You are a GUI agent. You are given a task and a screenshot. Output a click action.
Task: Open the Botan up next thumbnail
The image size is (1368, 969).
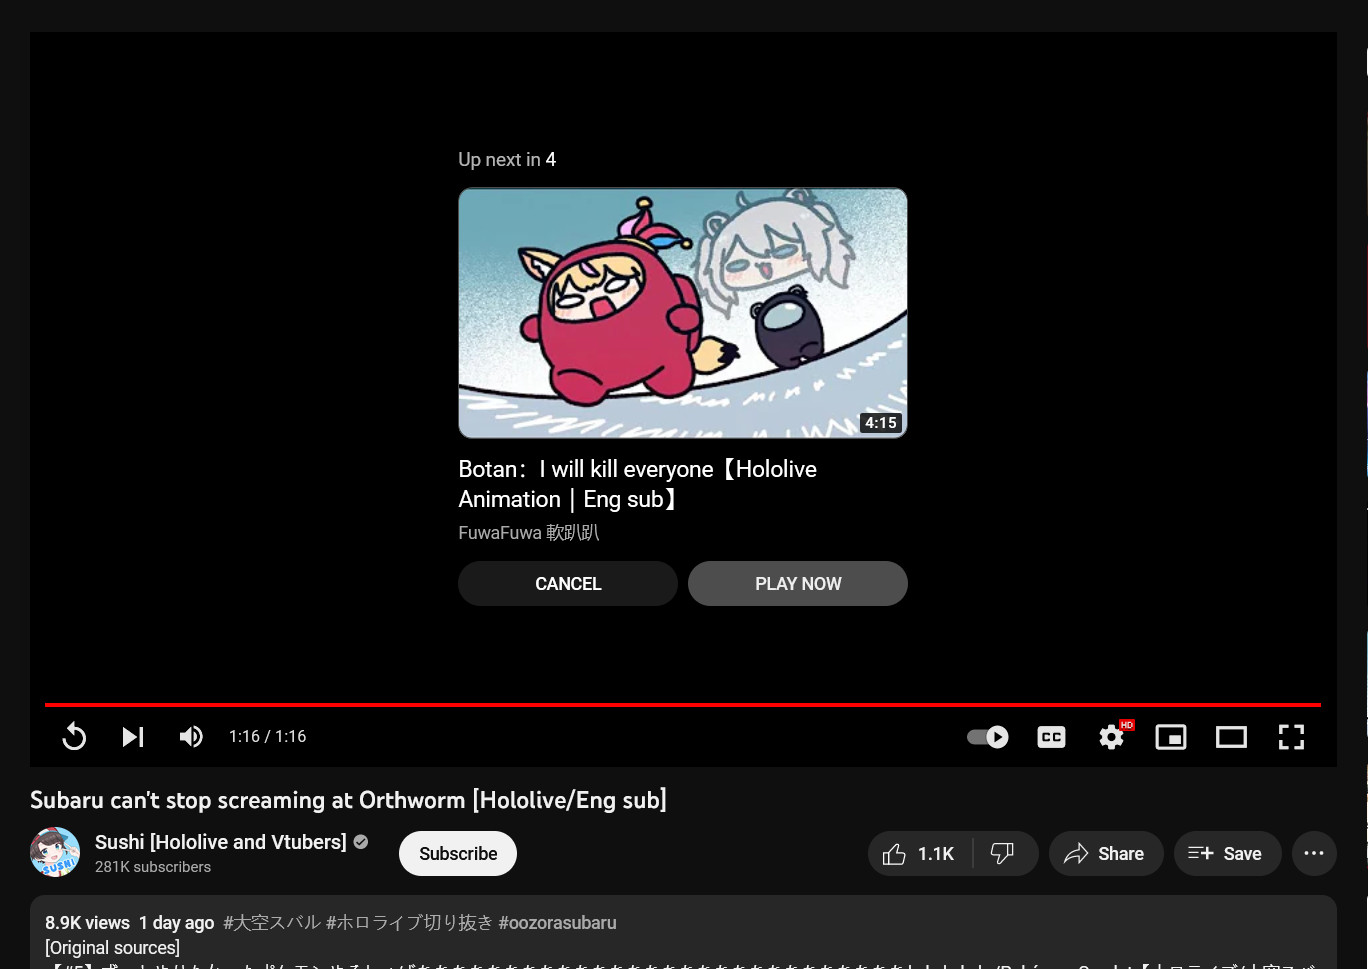683,313
